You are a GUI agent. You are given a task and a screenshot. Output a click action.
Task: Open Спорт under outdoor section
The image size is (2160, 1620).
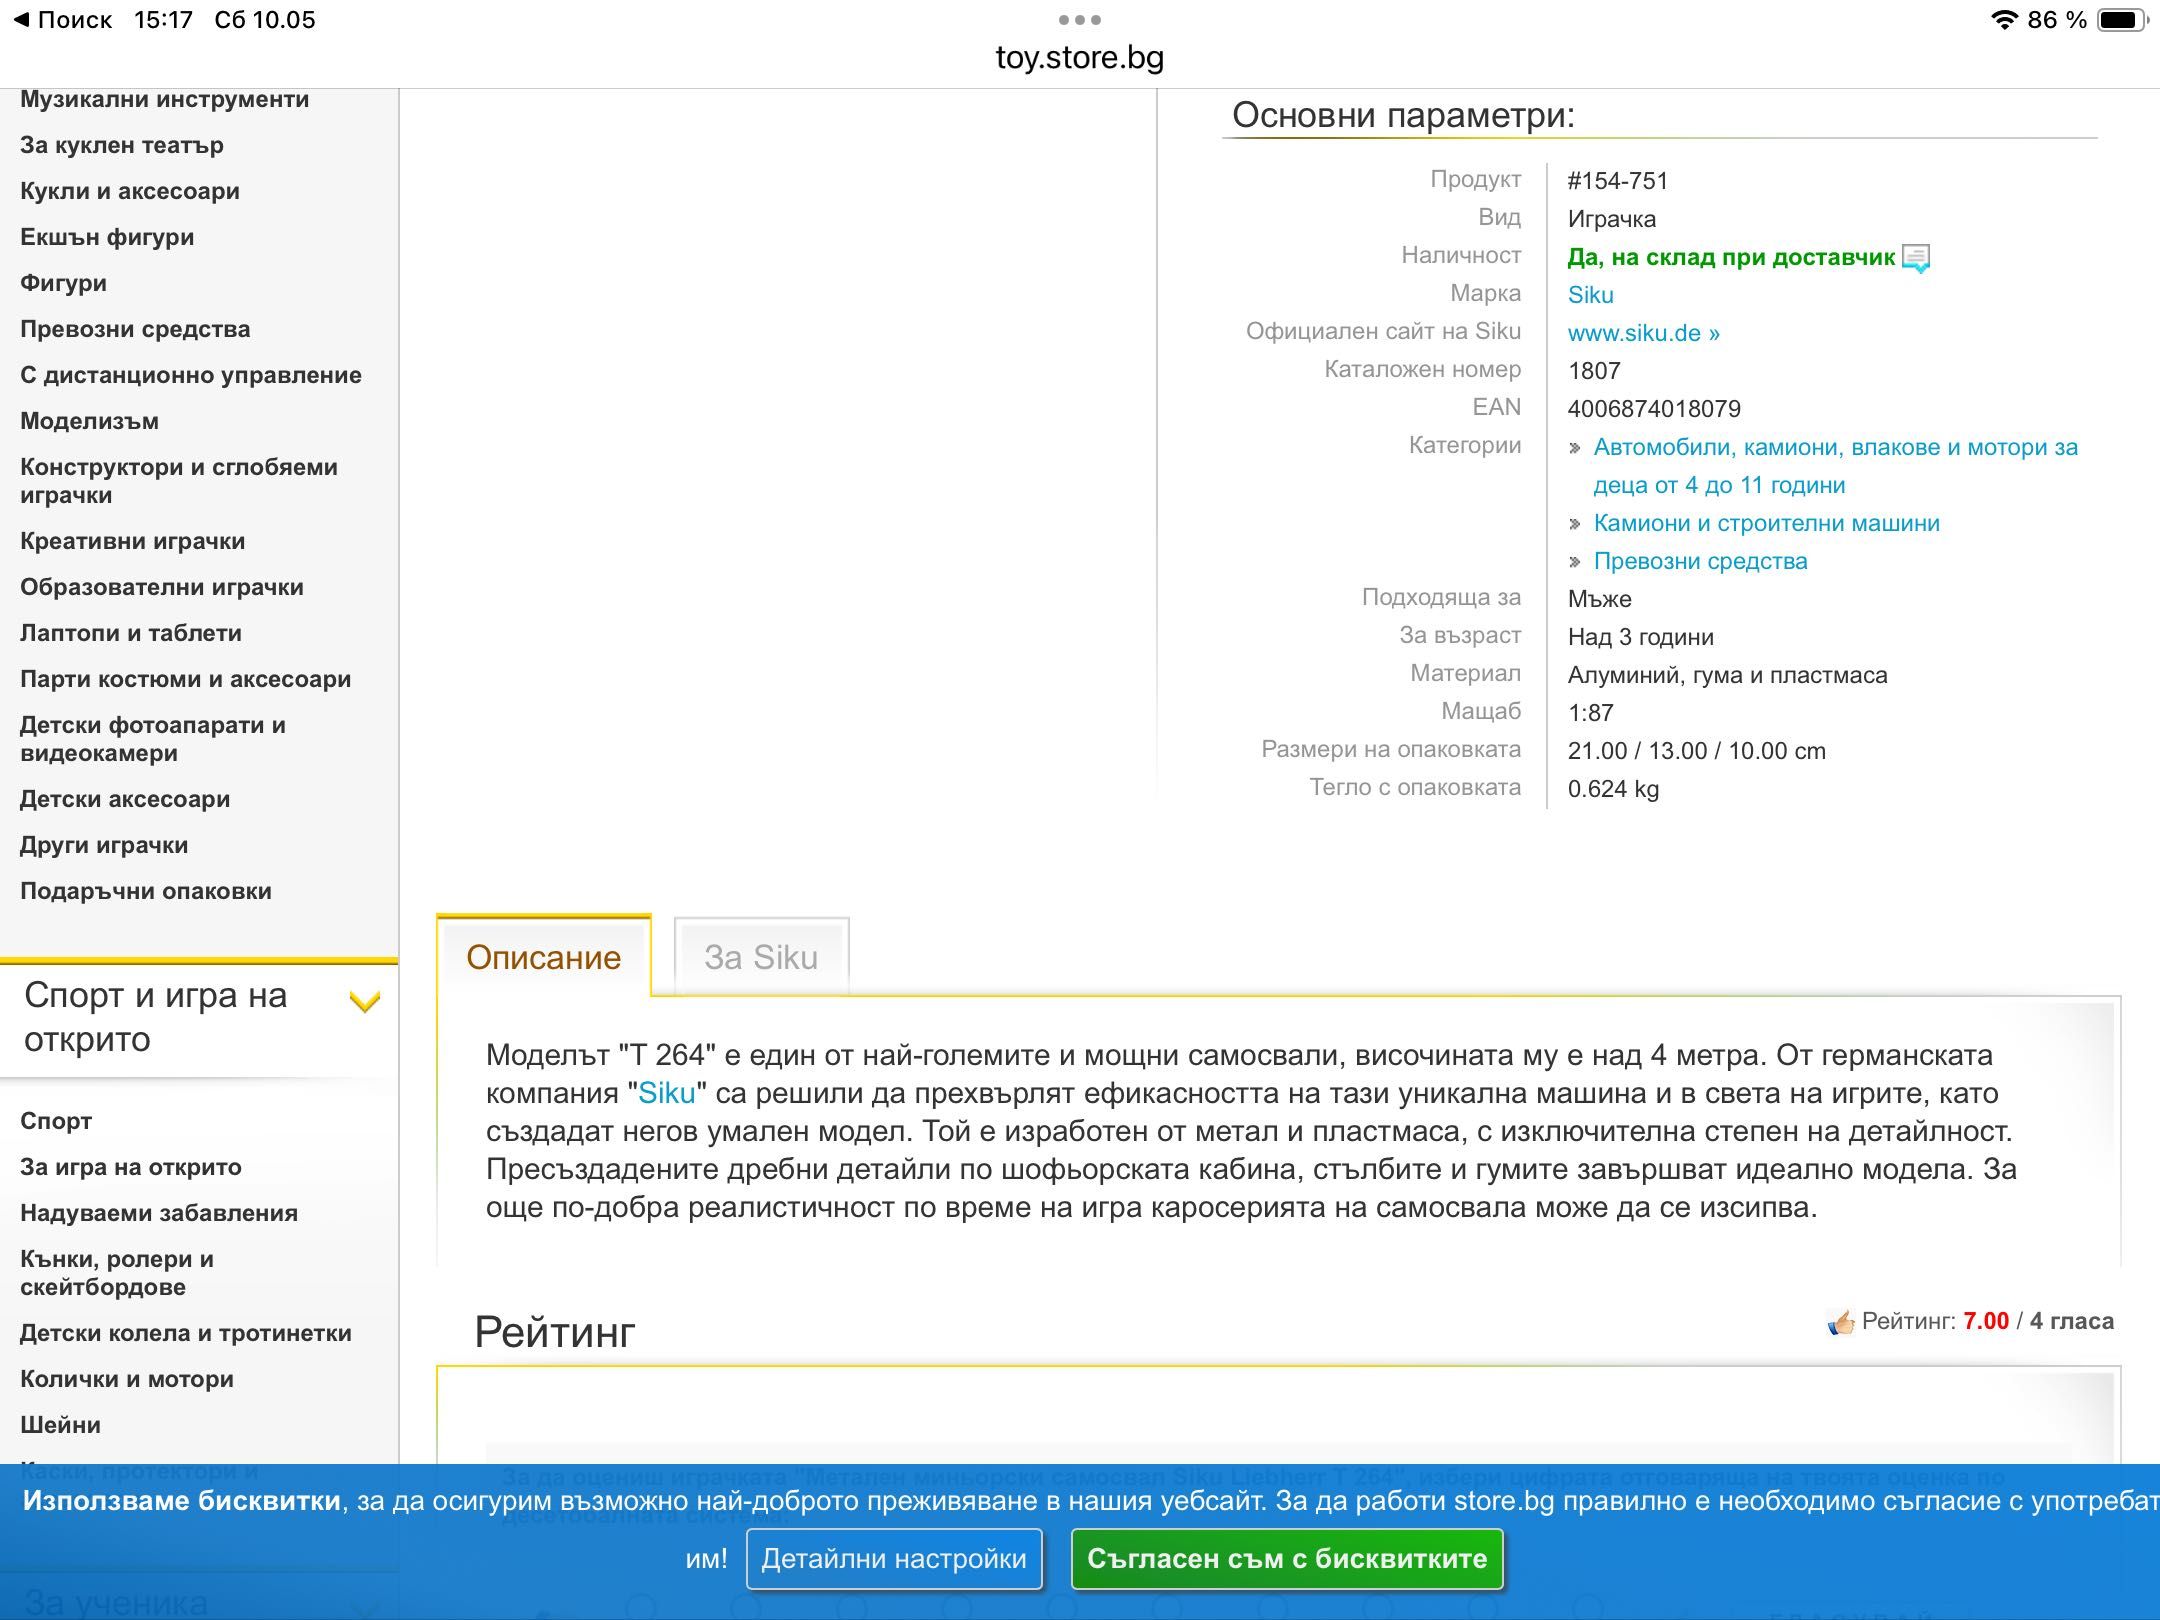(56, 1121)
